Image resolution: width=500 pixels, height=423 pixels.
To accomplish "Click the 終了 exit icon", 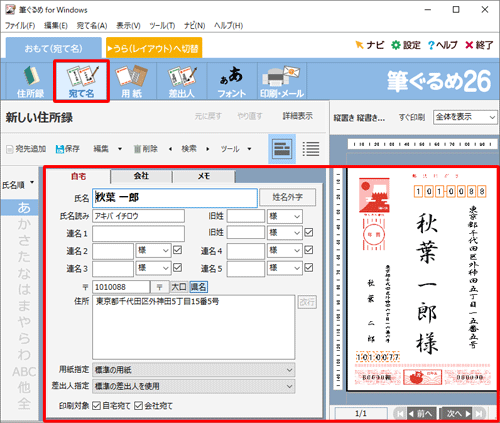I will pos(479,45).
